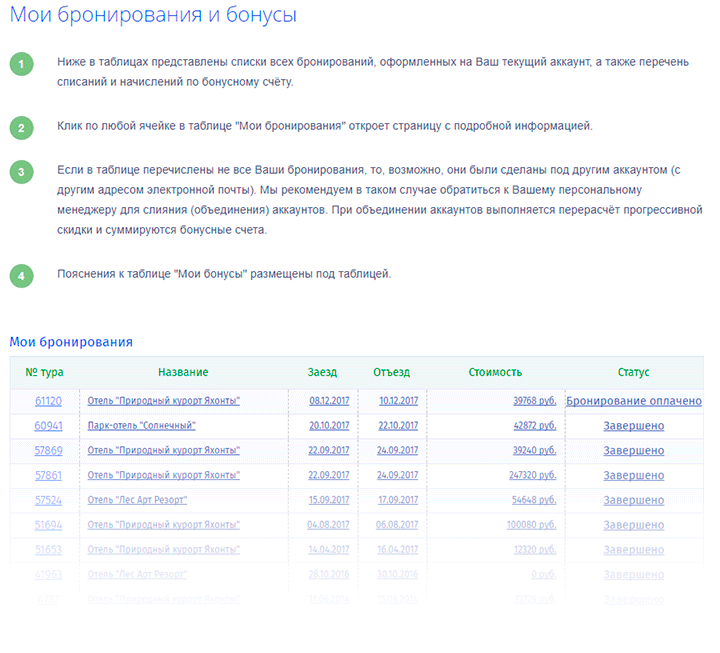Open 'Парк-отель "Солнечный"' booking link
The width and height of the screenshot is (720, 653).
pyautogui.click(x=141, y=426)
